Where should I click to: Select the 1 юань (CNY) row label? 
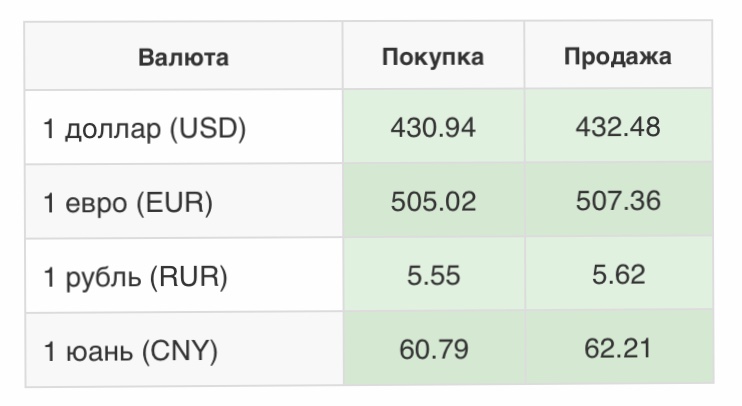(130, 351)
